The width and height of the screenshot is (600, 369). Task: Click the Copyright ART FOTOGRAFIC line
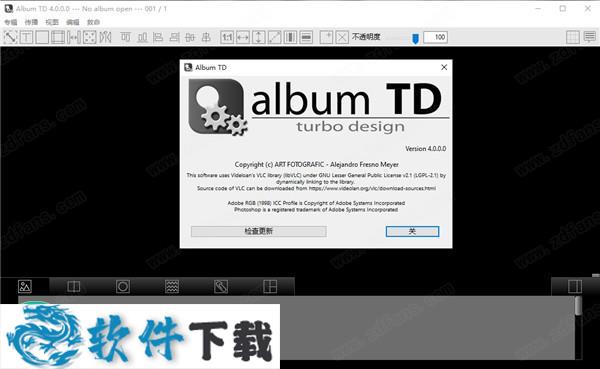click(316, 164)
